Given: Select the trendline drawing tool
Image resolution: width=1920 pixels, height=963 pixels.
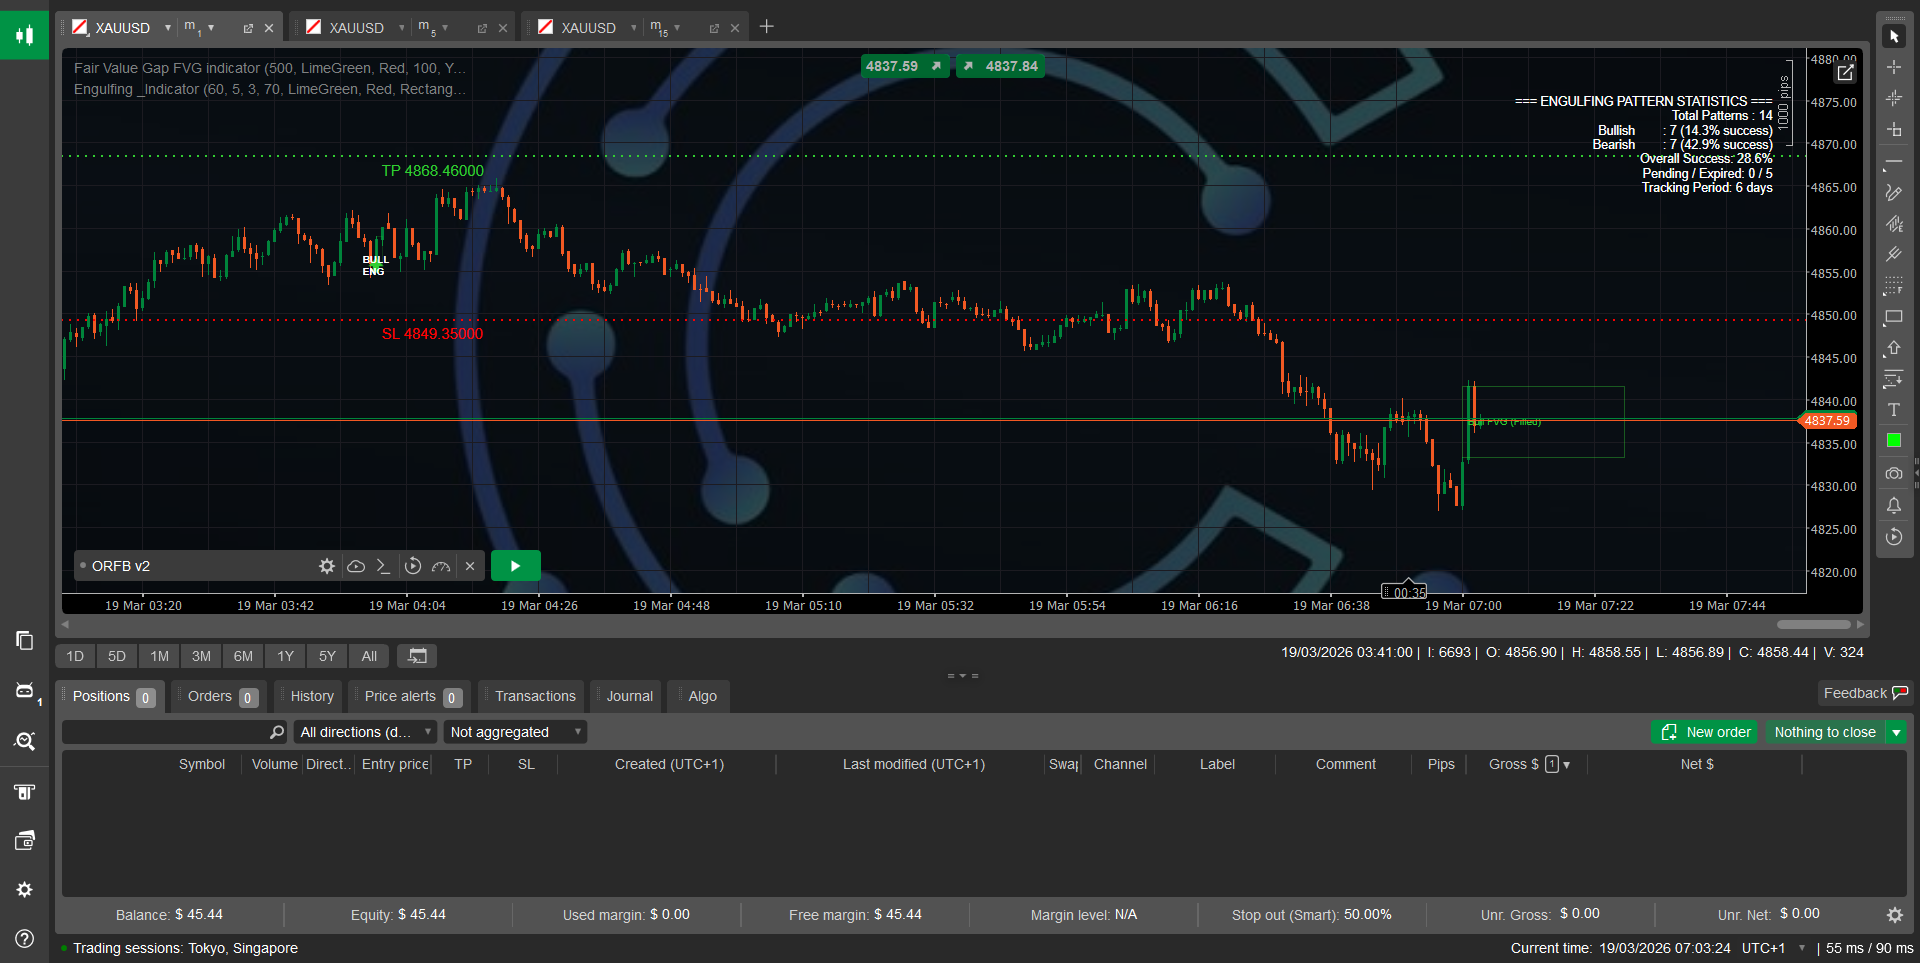Looking at the screenshot, I should click(x=1893, y=161).
